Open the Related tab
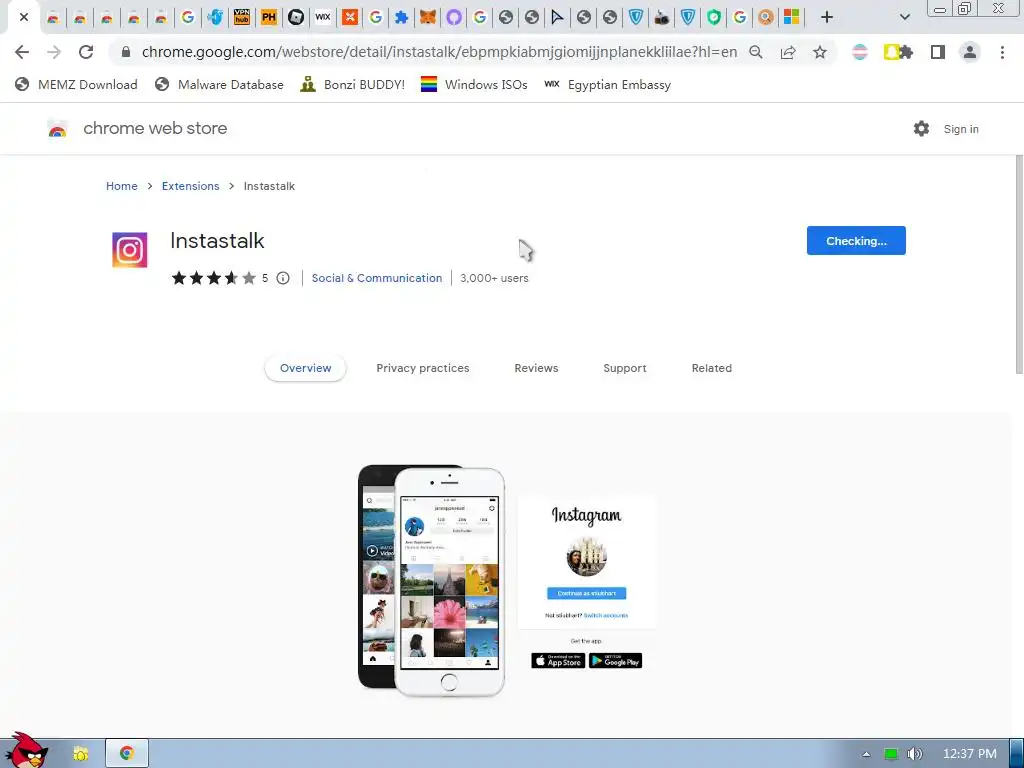The height and width of the screenshot is (768, 1024). point(711,368)
